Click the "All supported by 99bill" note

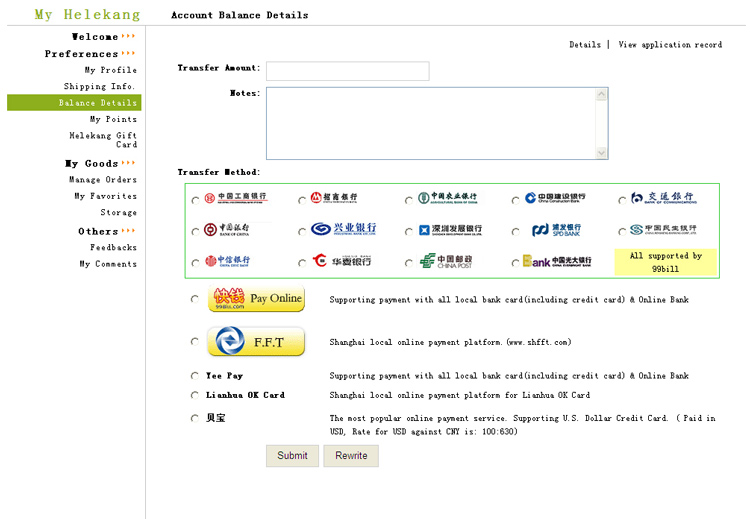pyautogui.click(x=666, y=262)
